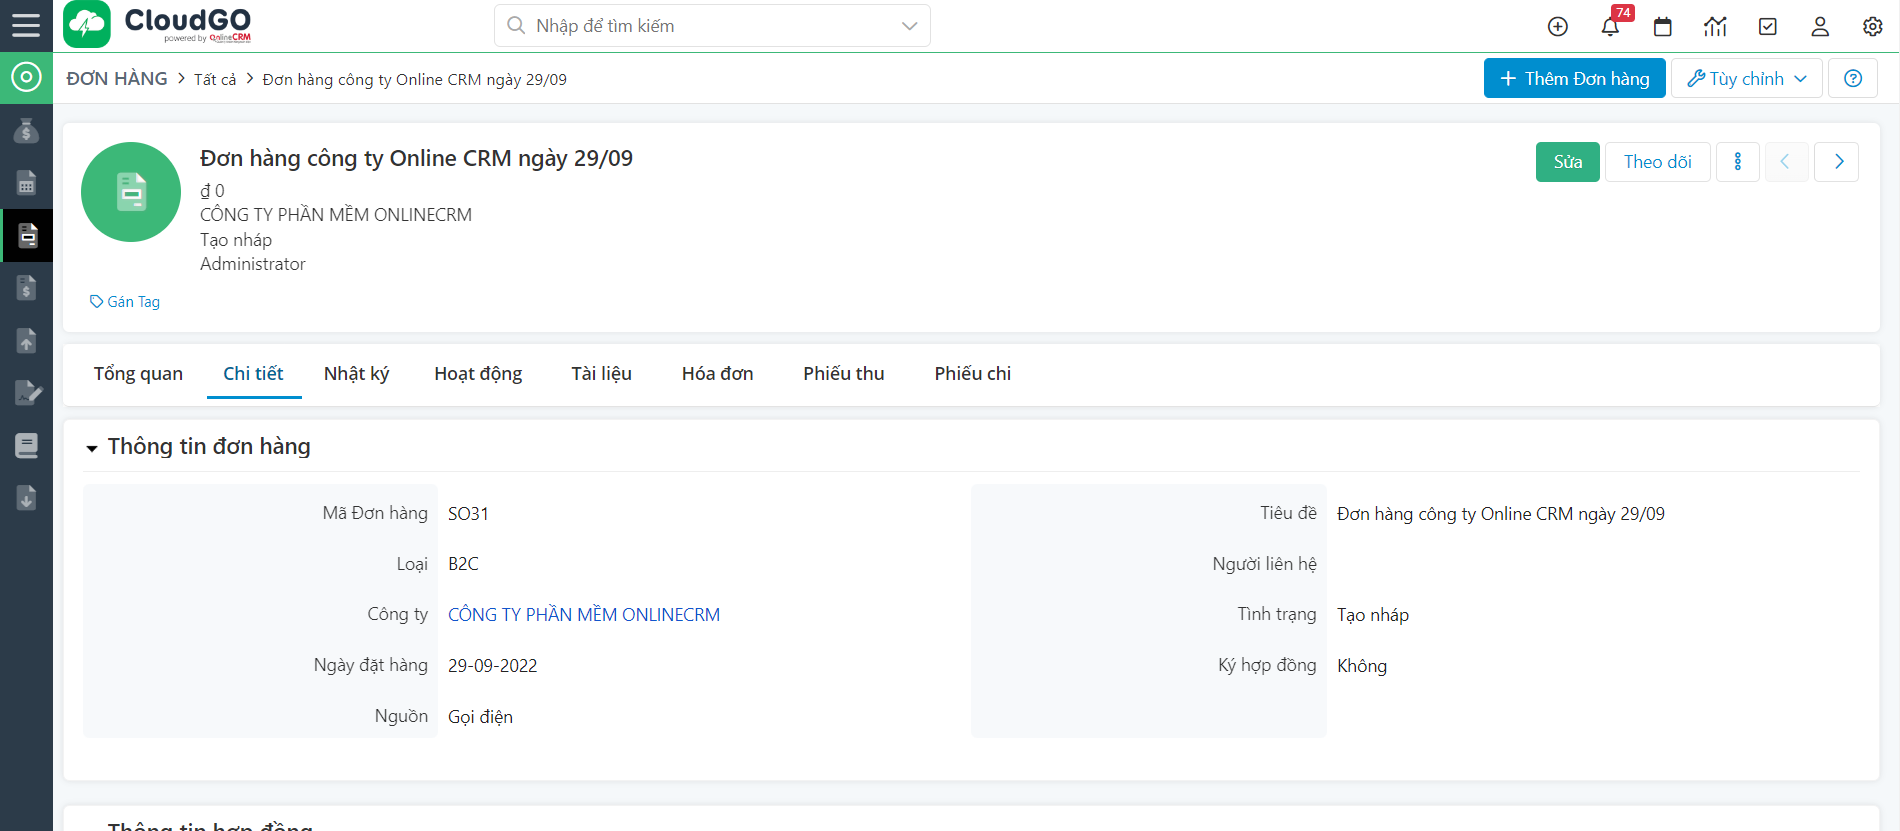This screenshot has width=1900, height=831.
Task: Open the money bag sidebar icon
Action: 26,131
